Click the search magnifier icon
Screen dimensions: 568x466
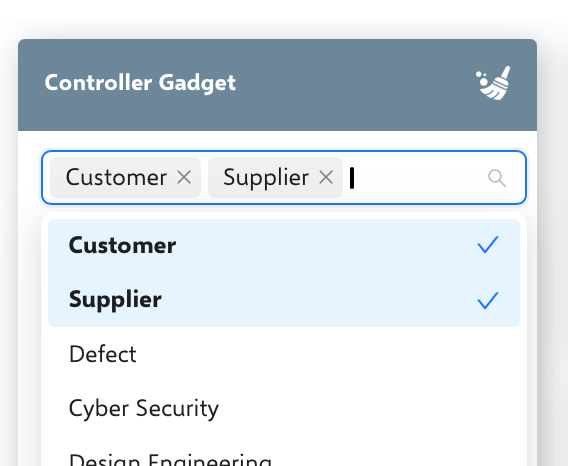pyautogui.click(x=497, y=178)
